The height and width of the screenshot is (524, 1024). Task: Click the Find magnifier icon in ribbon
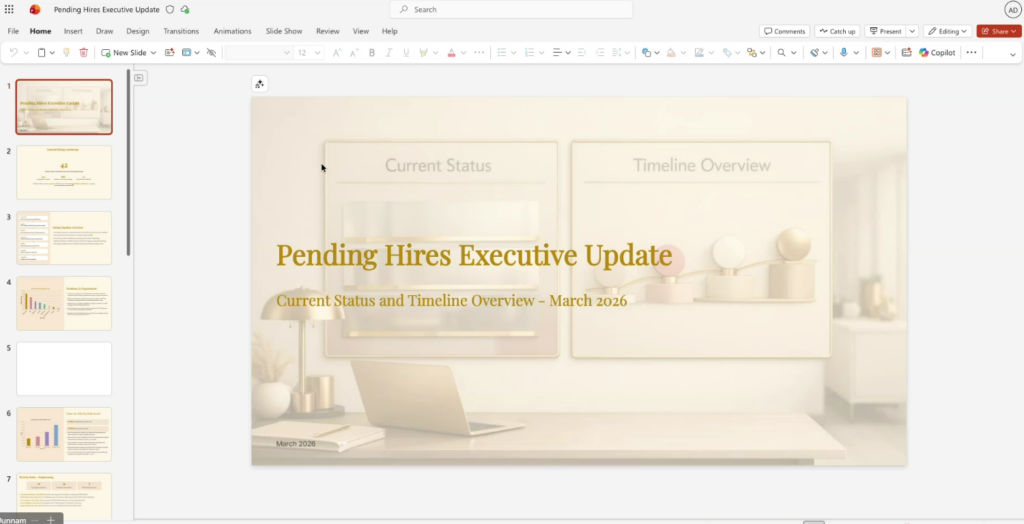(x=781, y=52)
